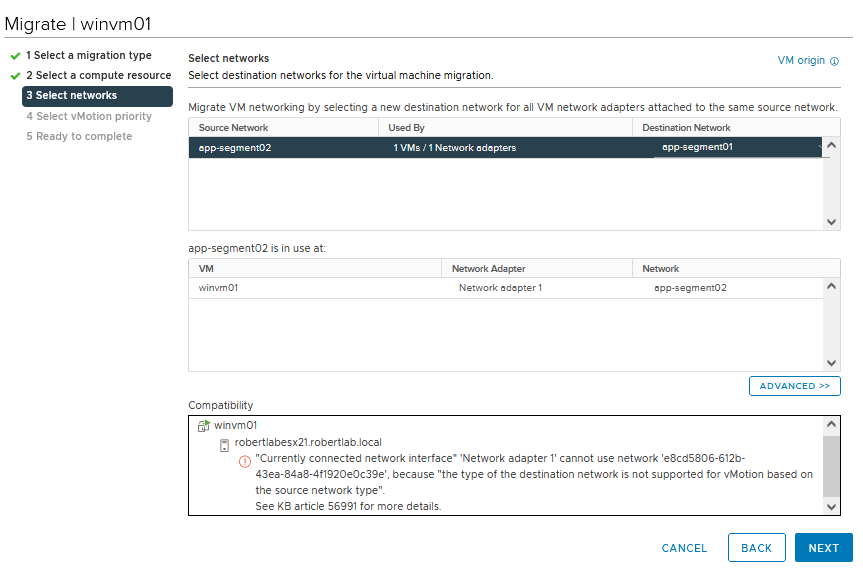This screenshot has width=863, height=572.
Task: Click the Destination Network column header
Action: pos(736,128)
